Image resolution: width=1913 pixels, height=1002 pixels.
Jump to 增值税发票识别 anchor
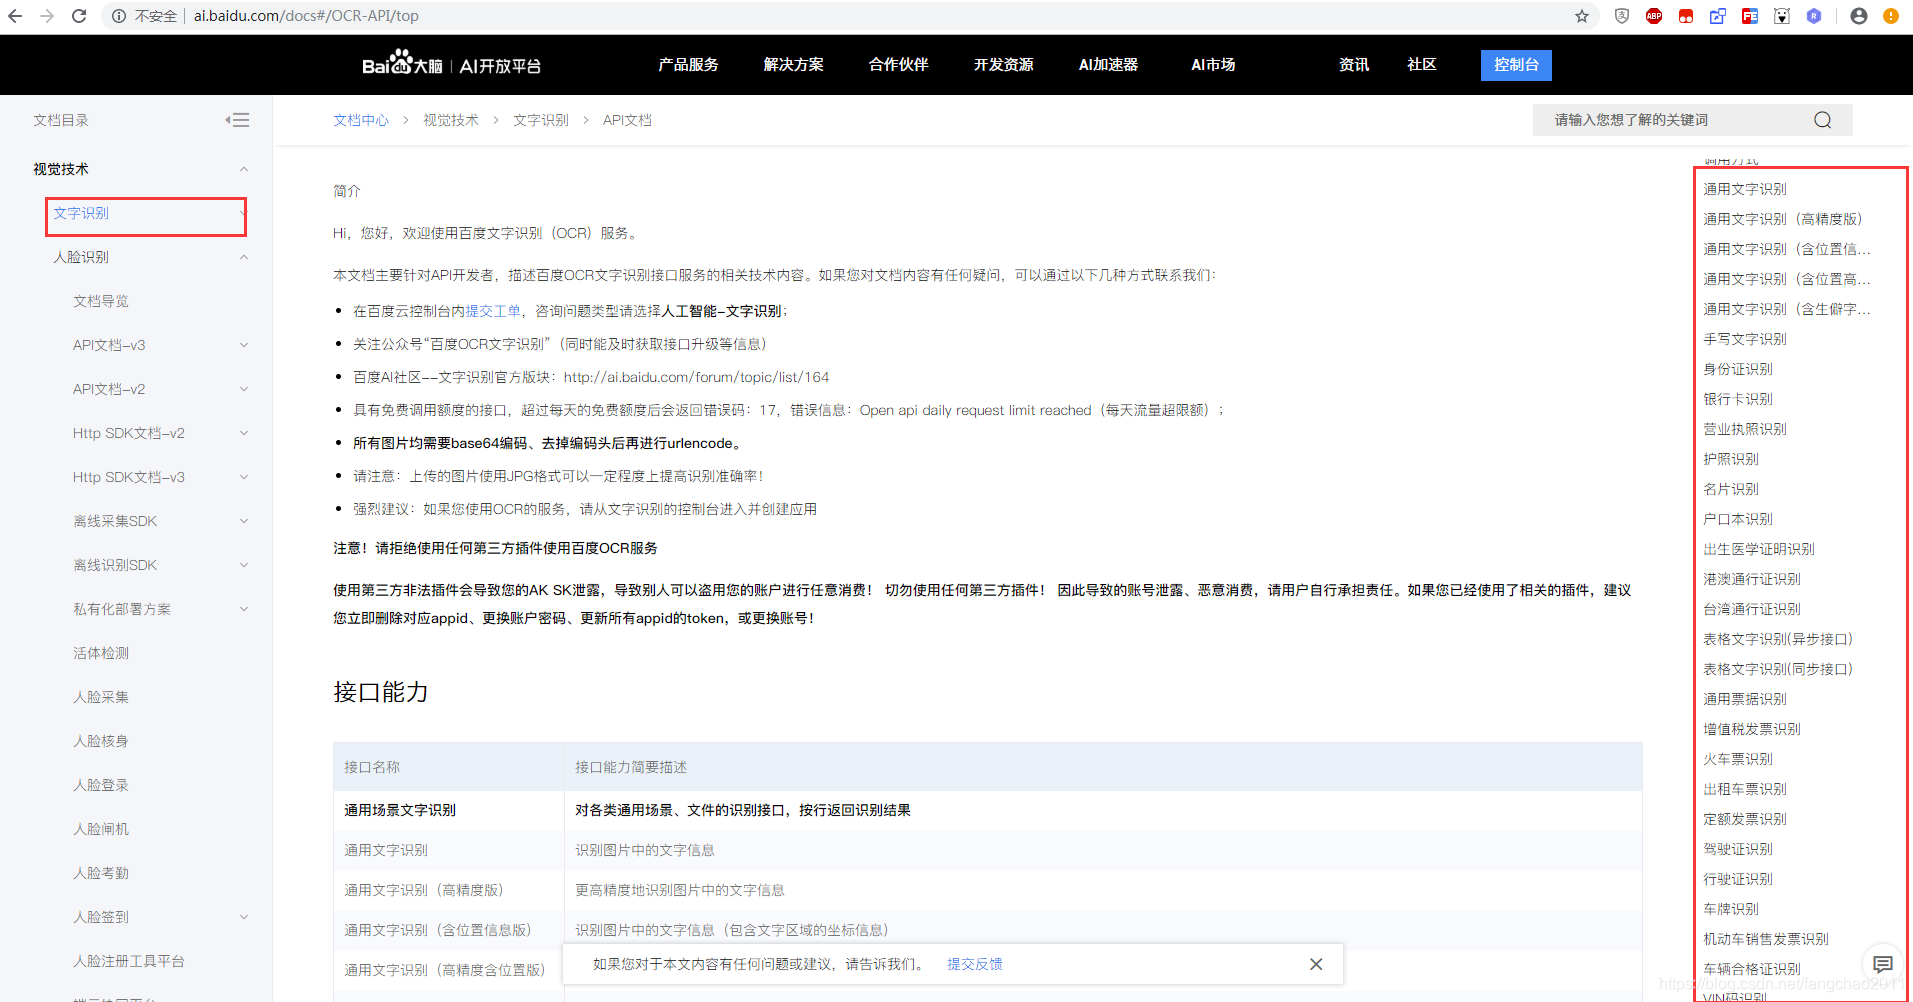(x=1752, y=729)
